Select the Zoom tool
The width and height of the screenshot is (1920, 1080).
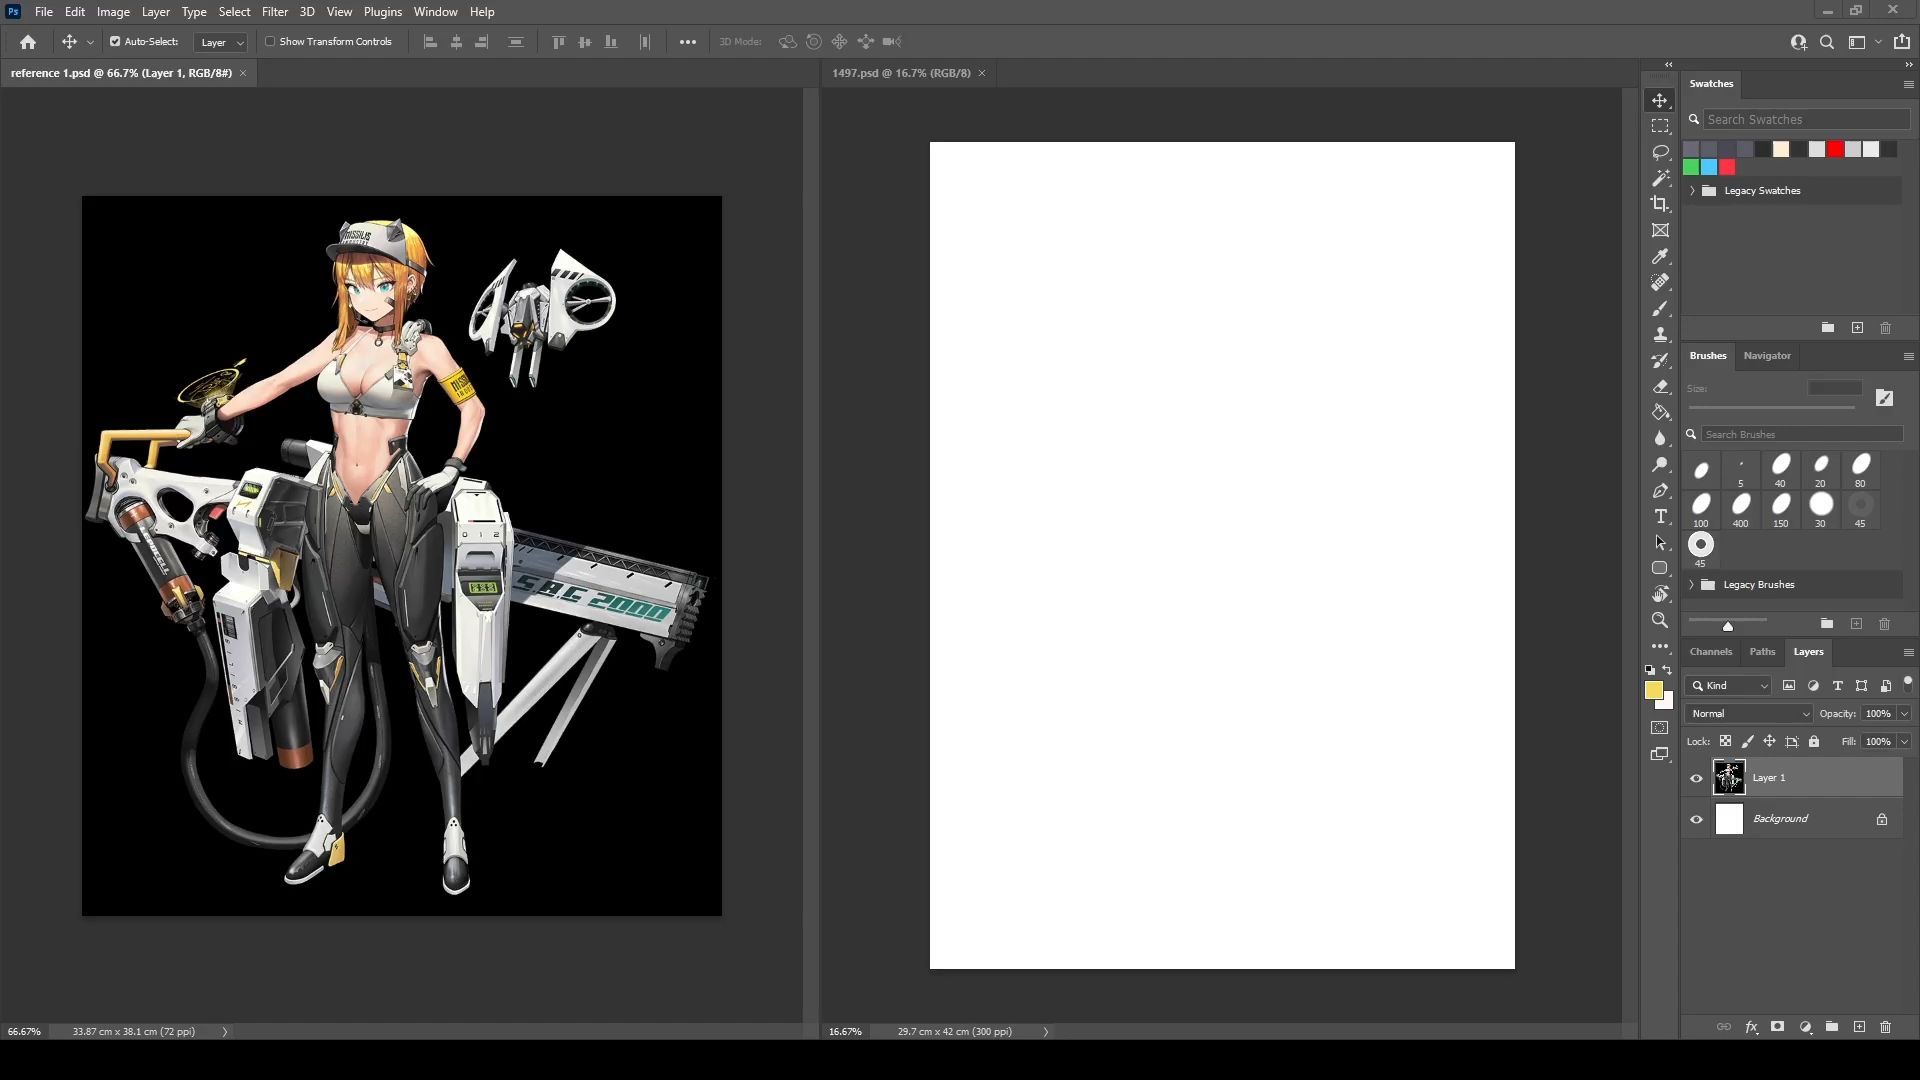click(1660, 620)
